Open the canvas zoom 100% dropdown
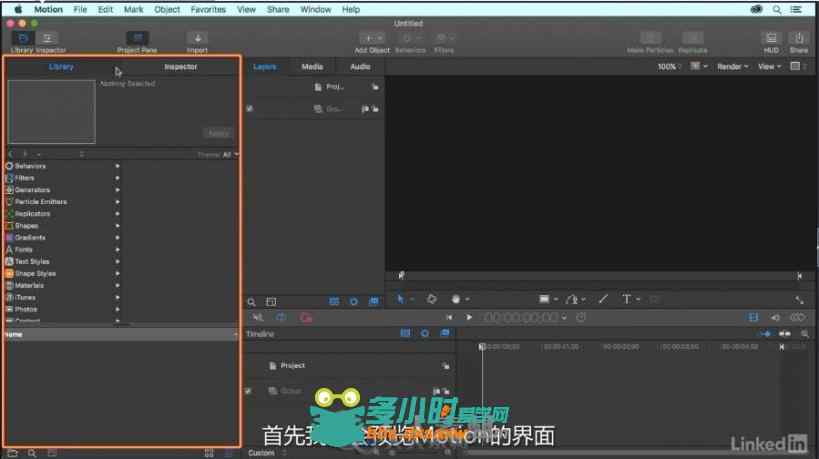819x459 pixels. [x=668, y=67]
